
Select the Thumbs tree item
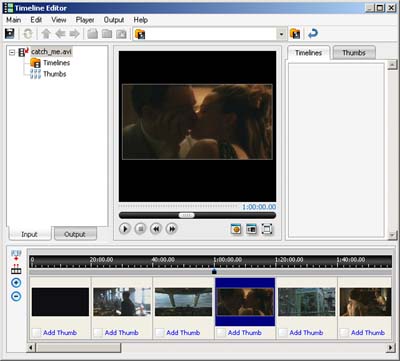click(55, 74)
